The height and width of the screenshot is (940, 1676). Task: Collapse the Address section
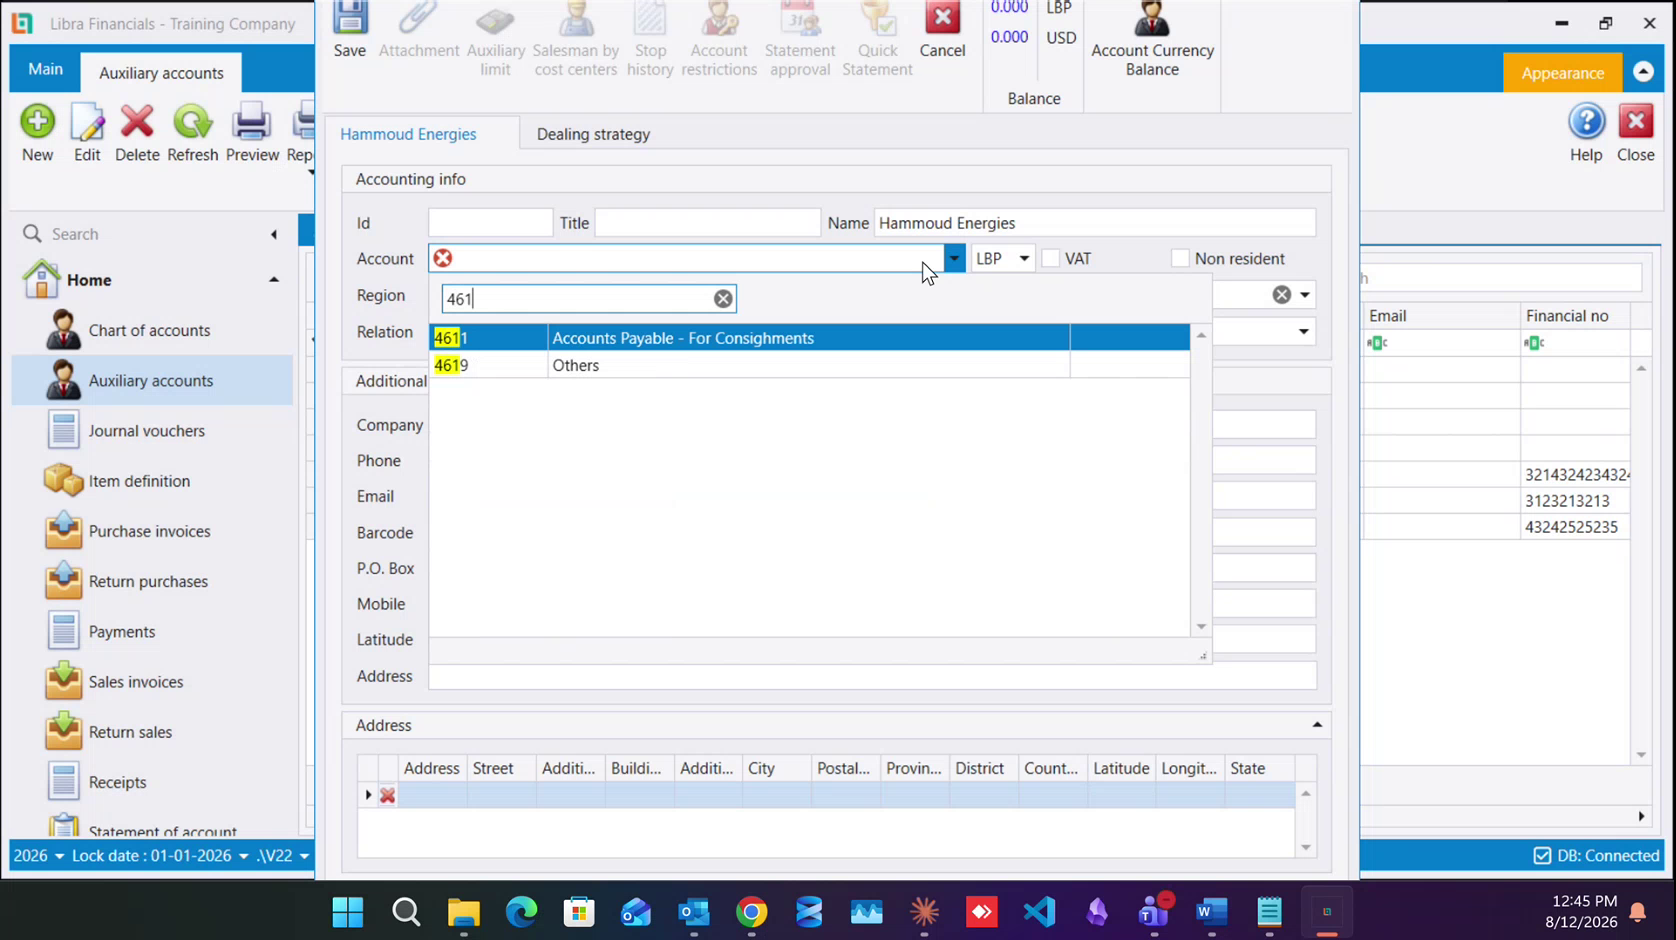tap(1317, 725)
